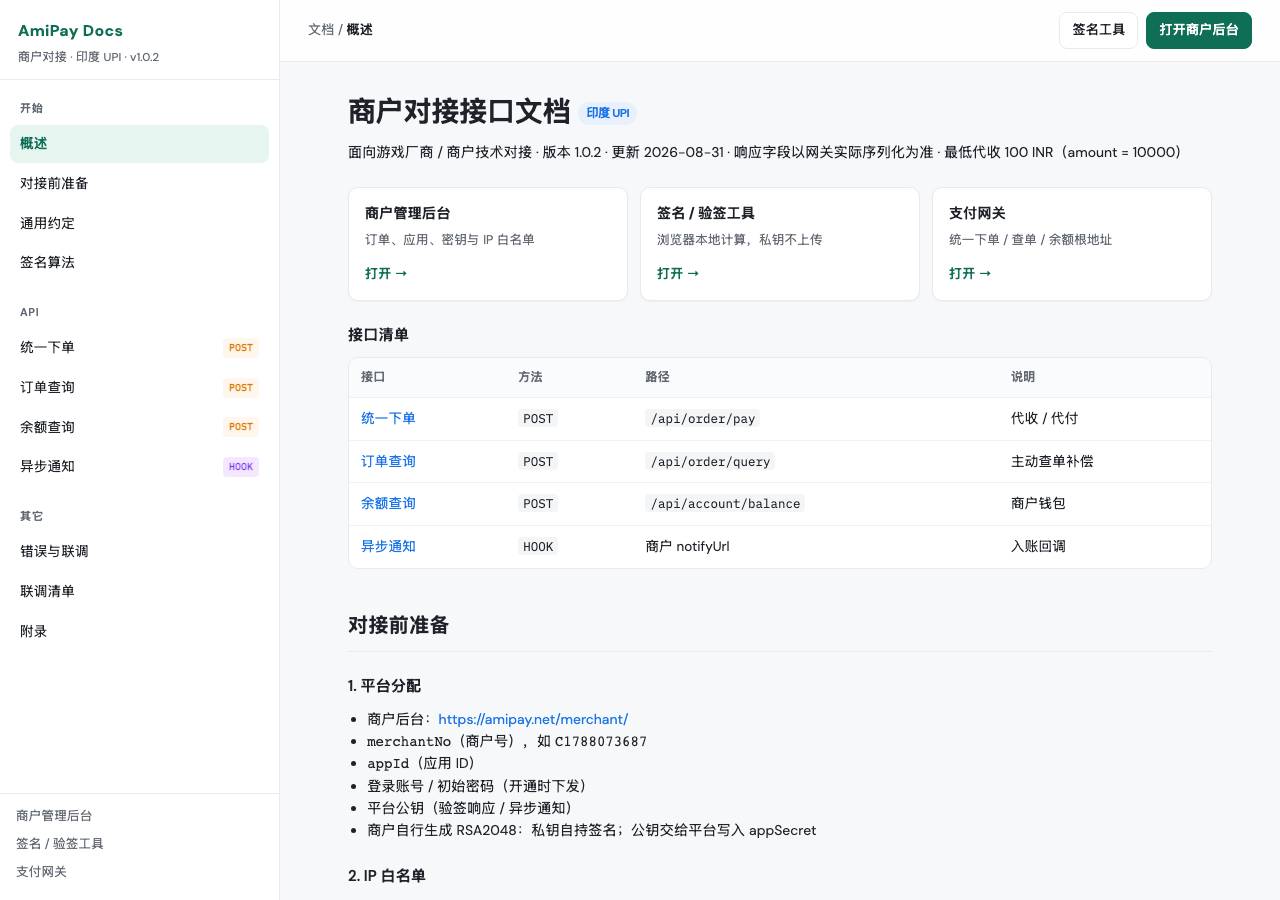Screen dimensions: 1280x900
Task: Open the https://amipay.net/merchant/ link
Action: coord(533,719)
